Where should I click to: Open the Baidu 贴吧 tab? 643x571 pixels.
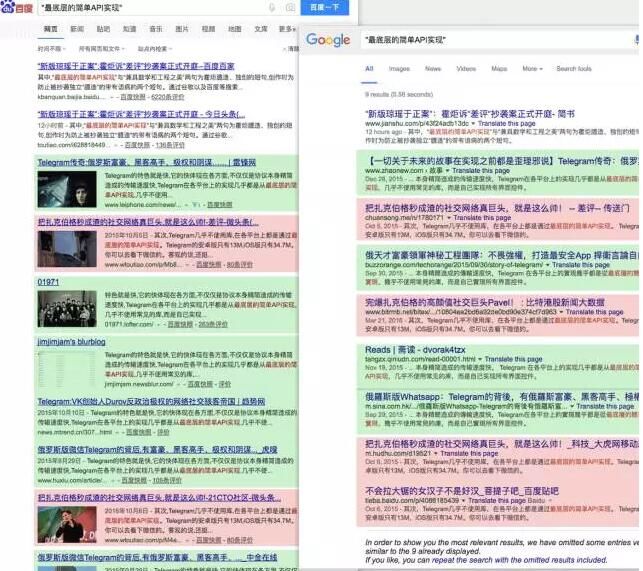coord(103,29)
